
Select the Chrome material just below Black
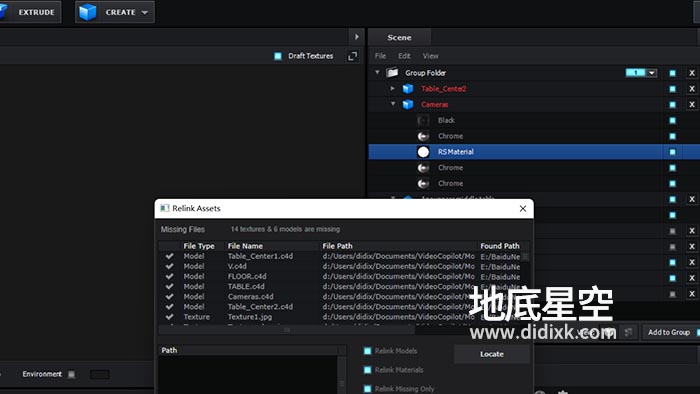[x=534, y=136]
